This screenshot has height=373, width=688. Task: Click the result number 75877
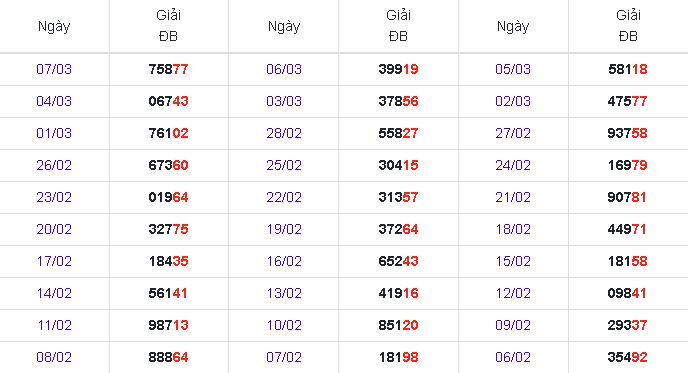point(168,69)
